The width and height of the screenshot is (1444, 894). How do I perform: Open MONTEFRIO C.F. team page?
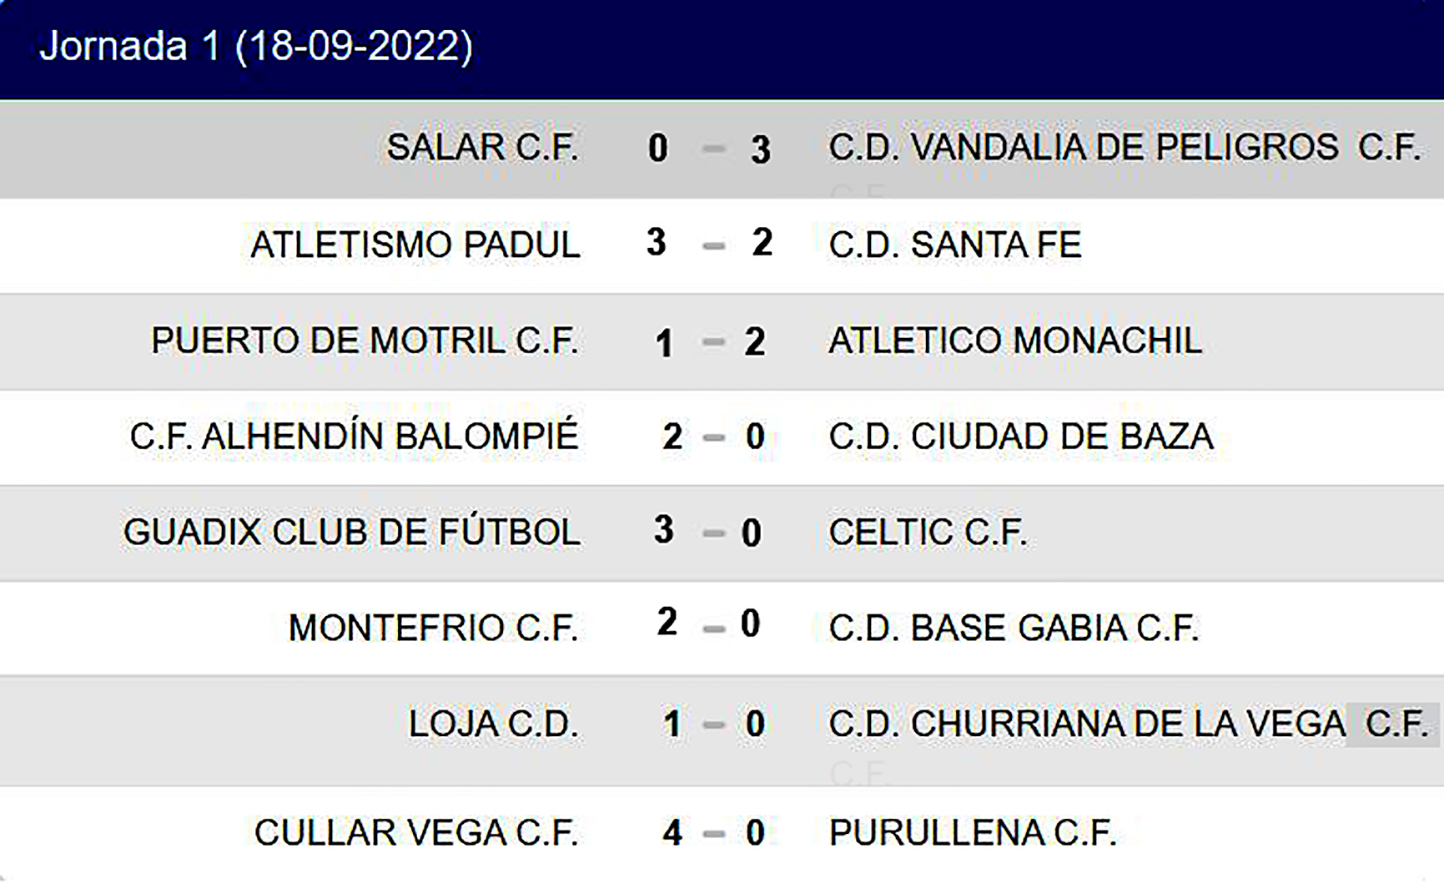pyautogui.click(x=433, y=628)
